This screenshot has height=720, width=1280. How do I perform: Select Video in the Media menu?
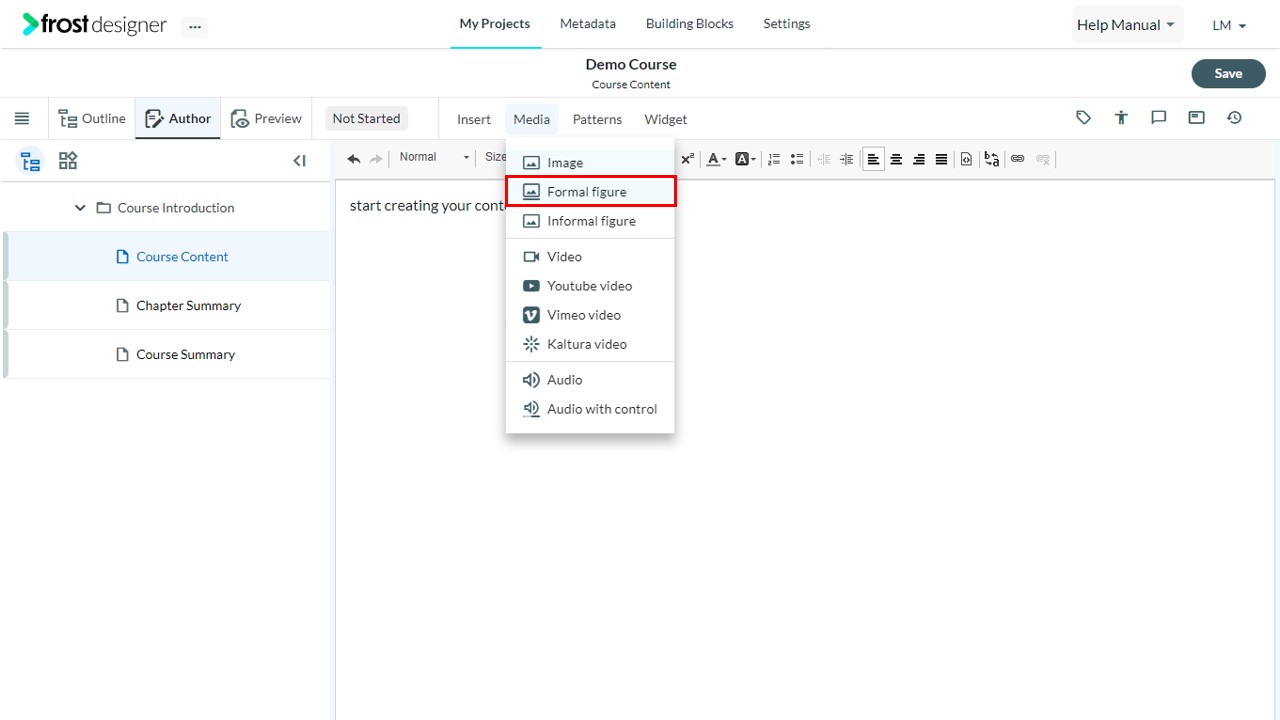tap(590, 256)
